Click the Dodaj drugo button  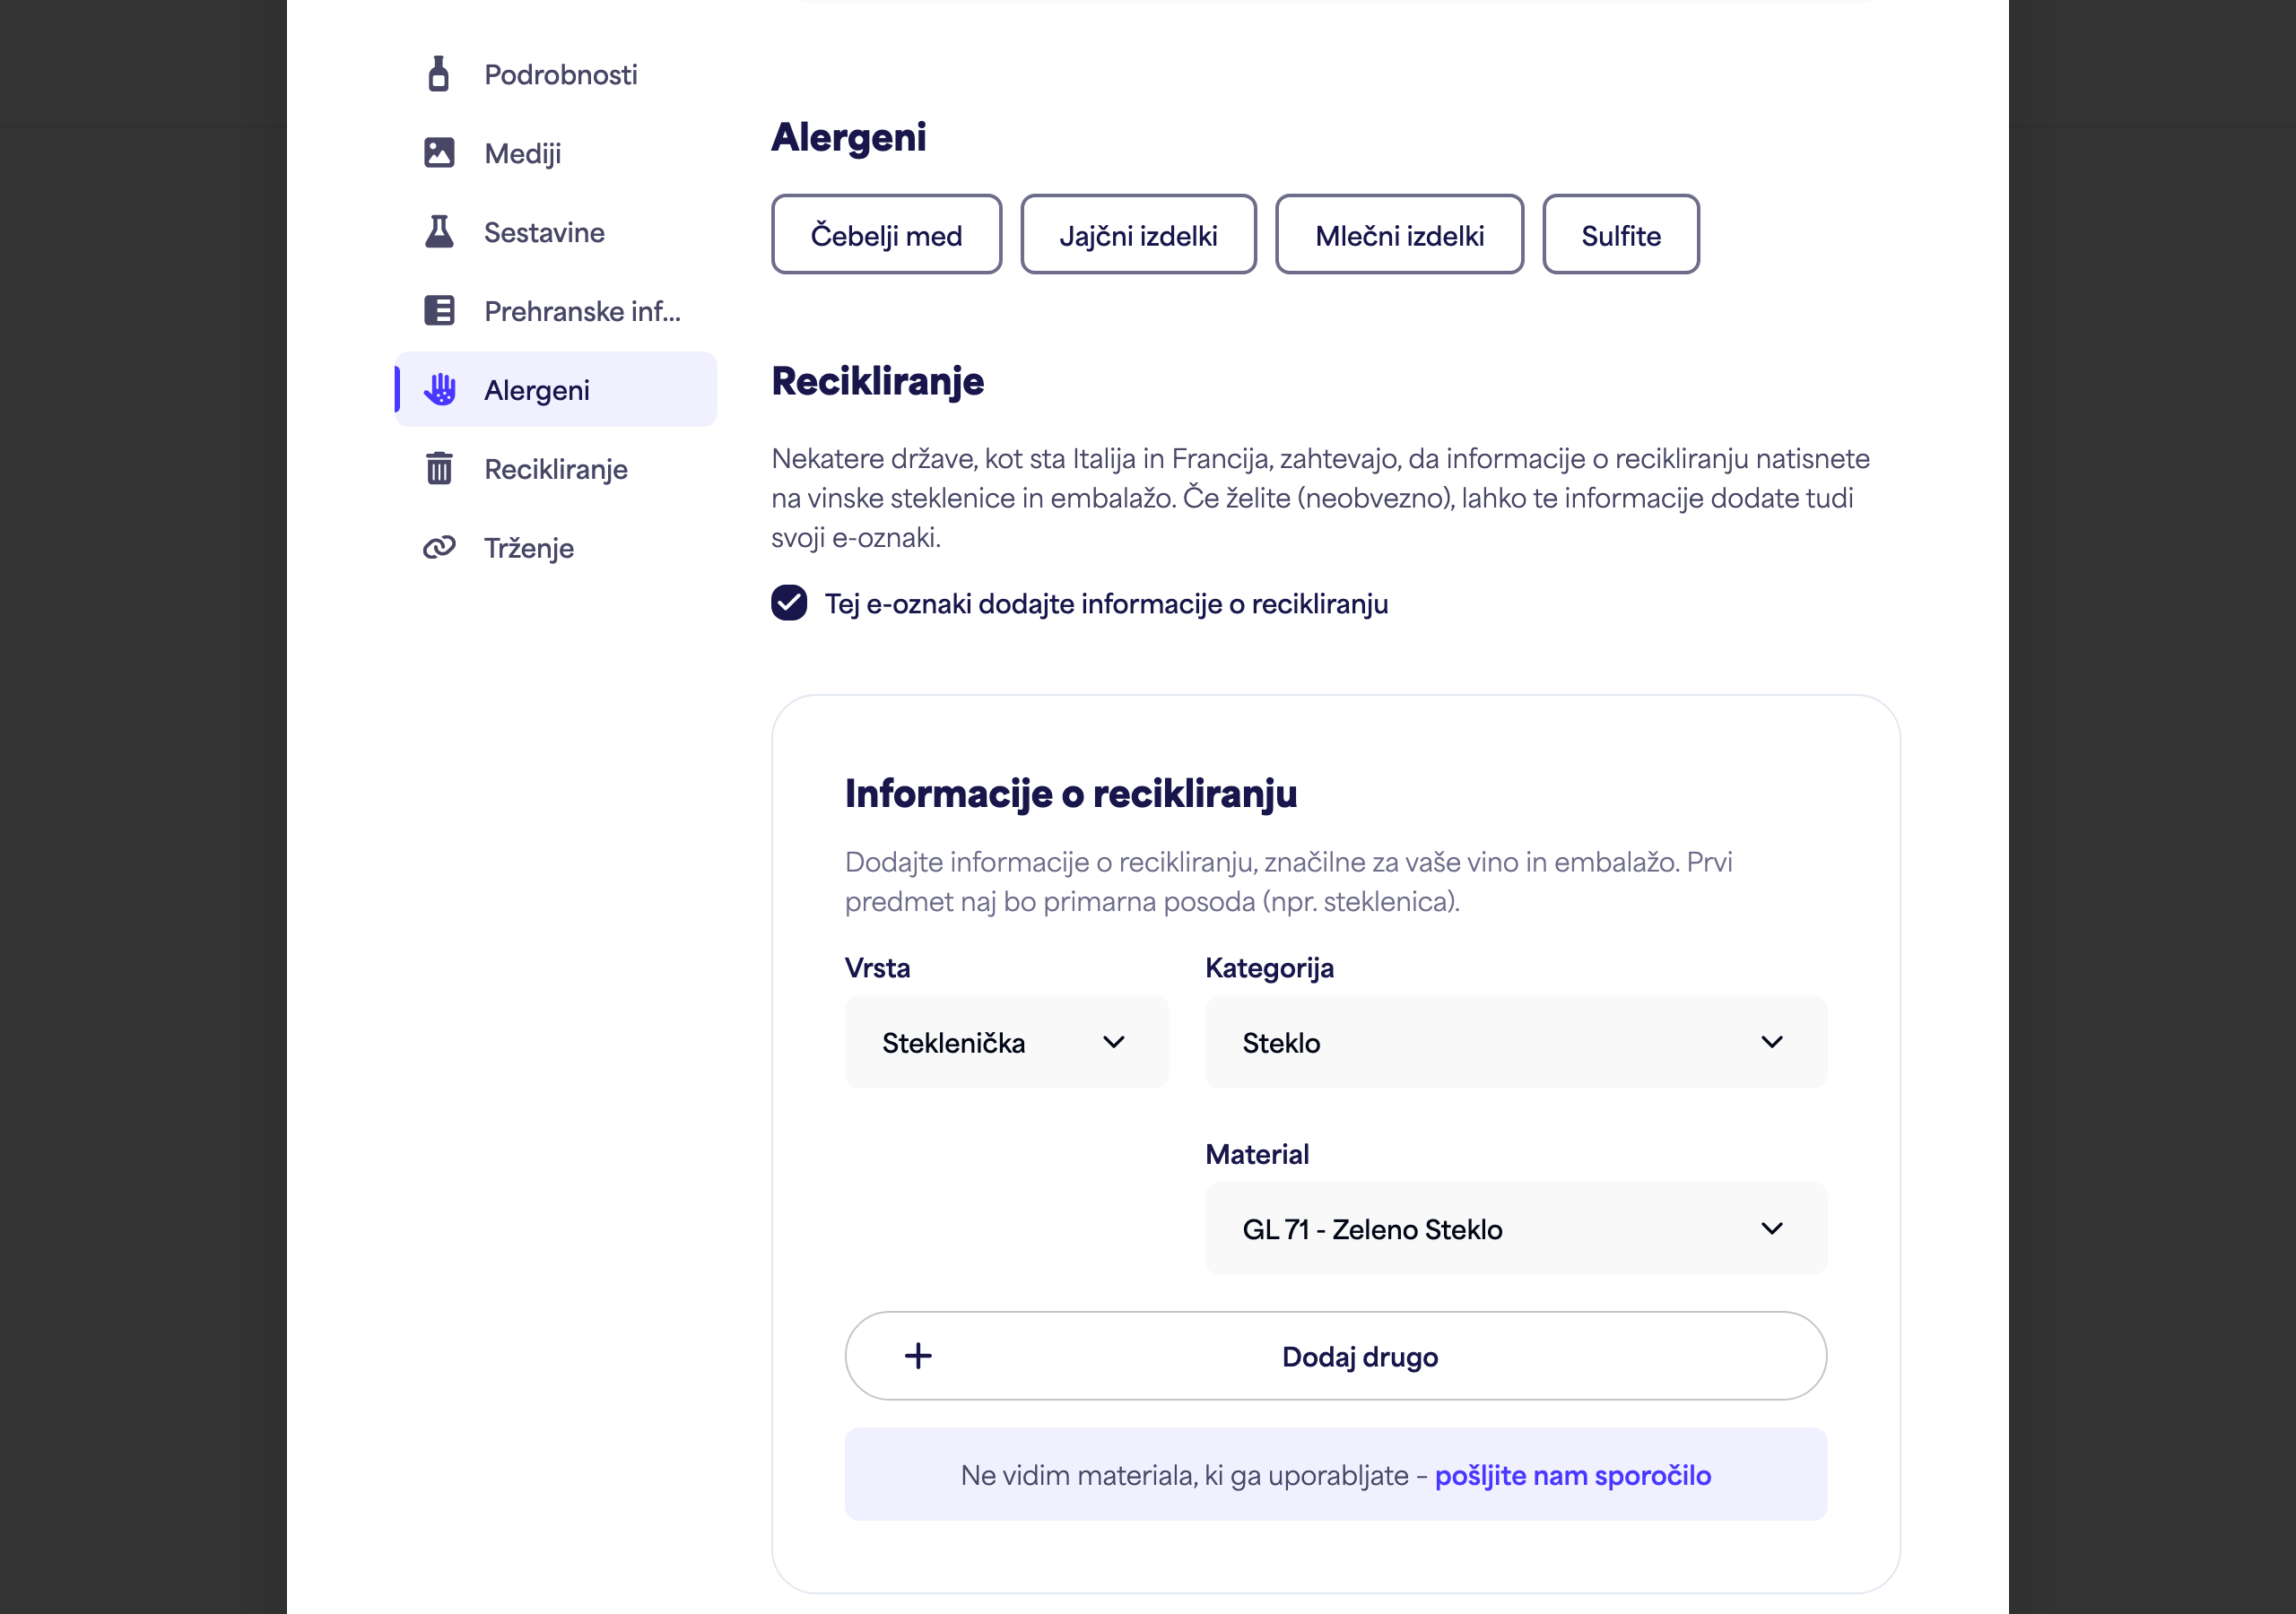click(1335, 1356)
